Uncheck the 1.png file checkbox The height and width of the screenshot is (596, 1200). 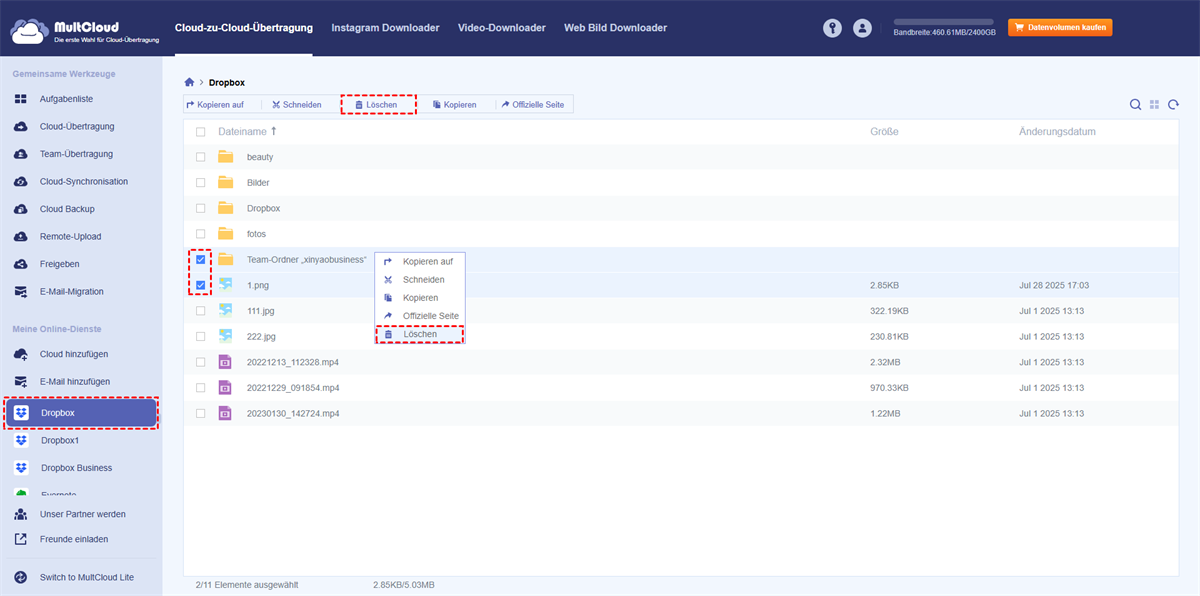click(201, 285)
